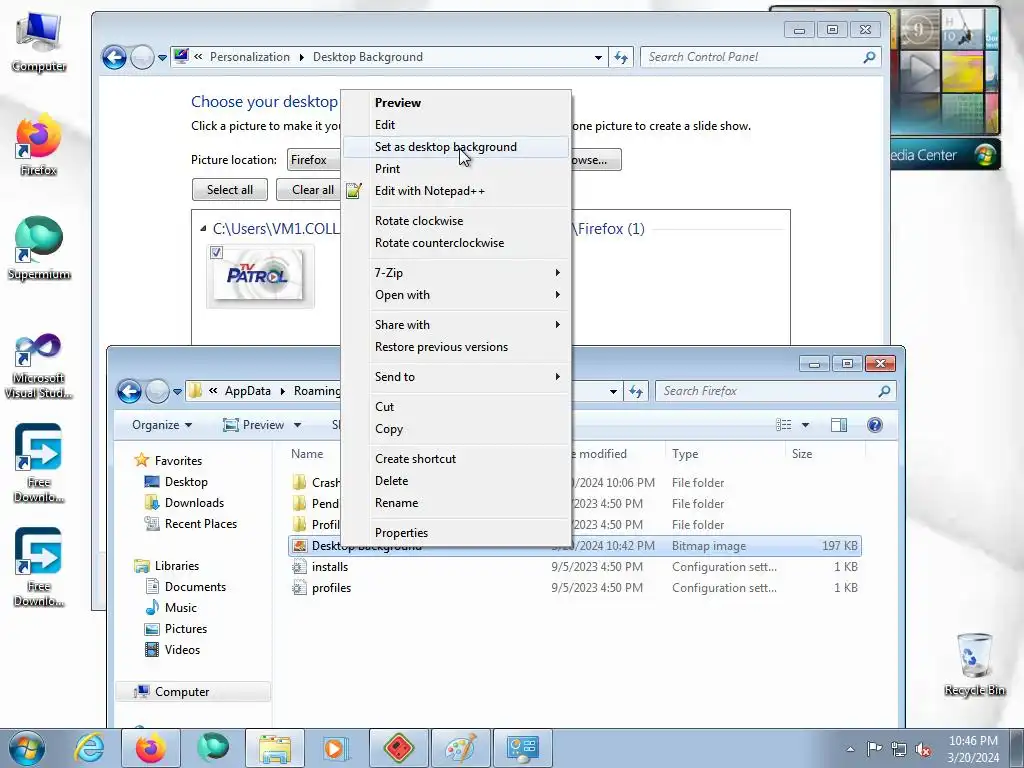Open the Microsoft Visual Studio desktop shortcut
Screen dimensions: 1024x768
[39, 366]
